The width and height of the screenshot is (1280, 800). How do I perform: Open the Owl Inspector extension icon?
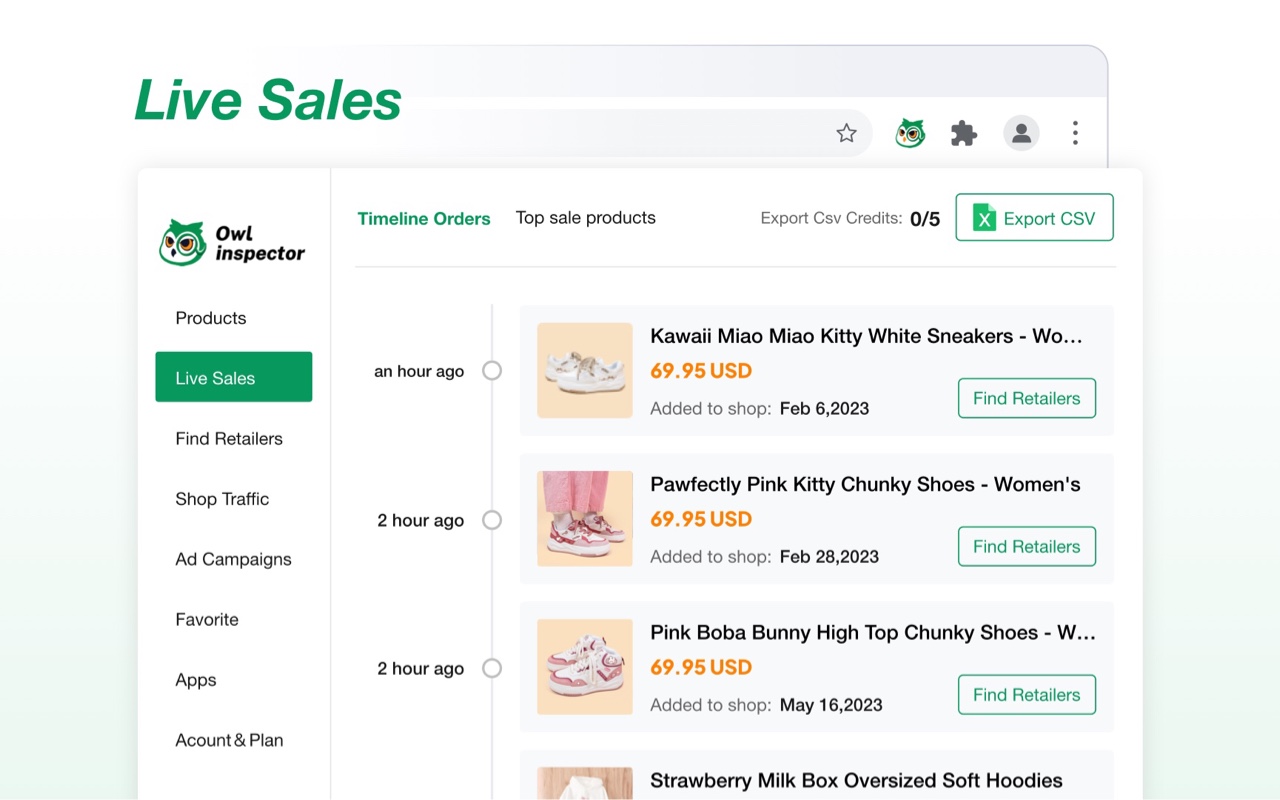910,133
